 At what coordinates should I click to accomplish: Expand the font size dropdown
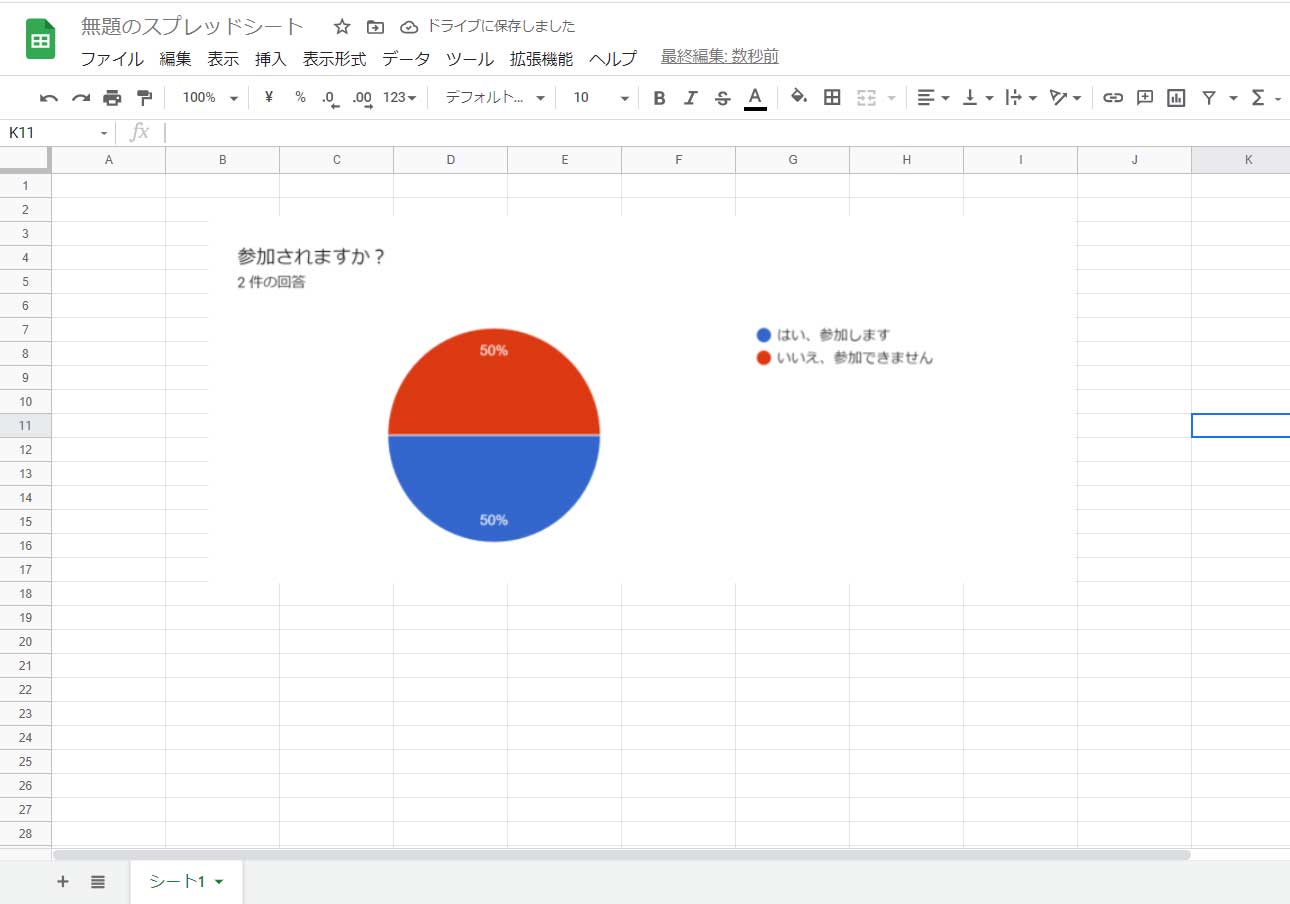tap(600, 98)
